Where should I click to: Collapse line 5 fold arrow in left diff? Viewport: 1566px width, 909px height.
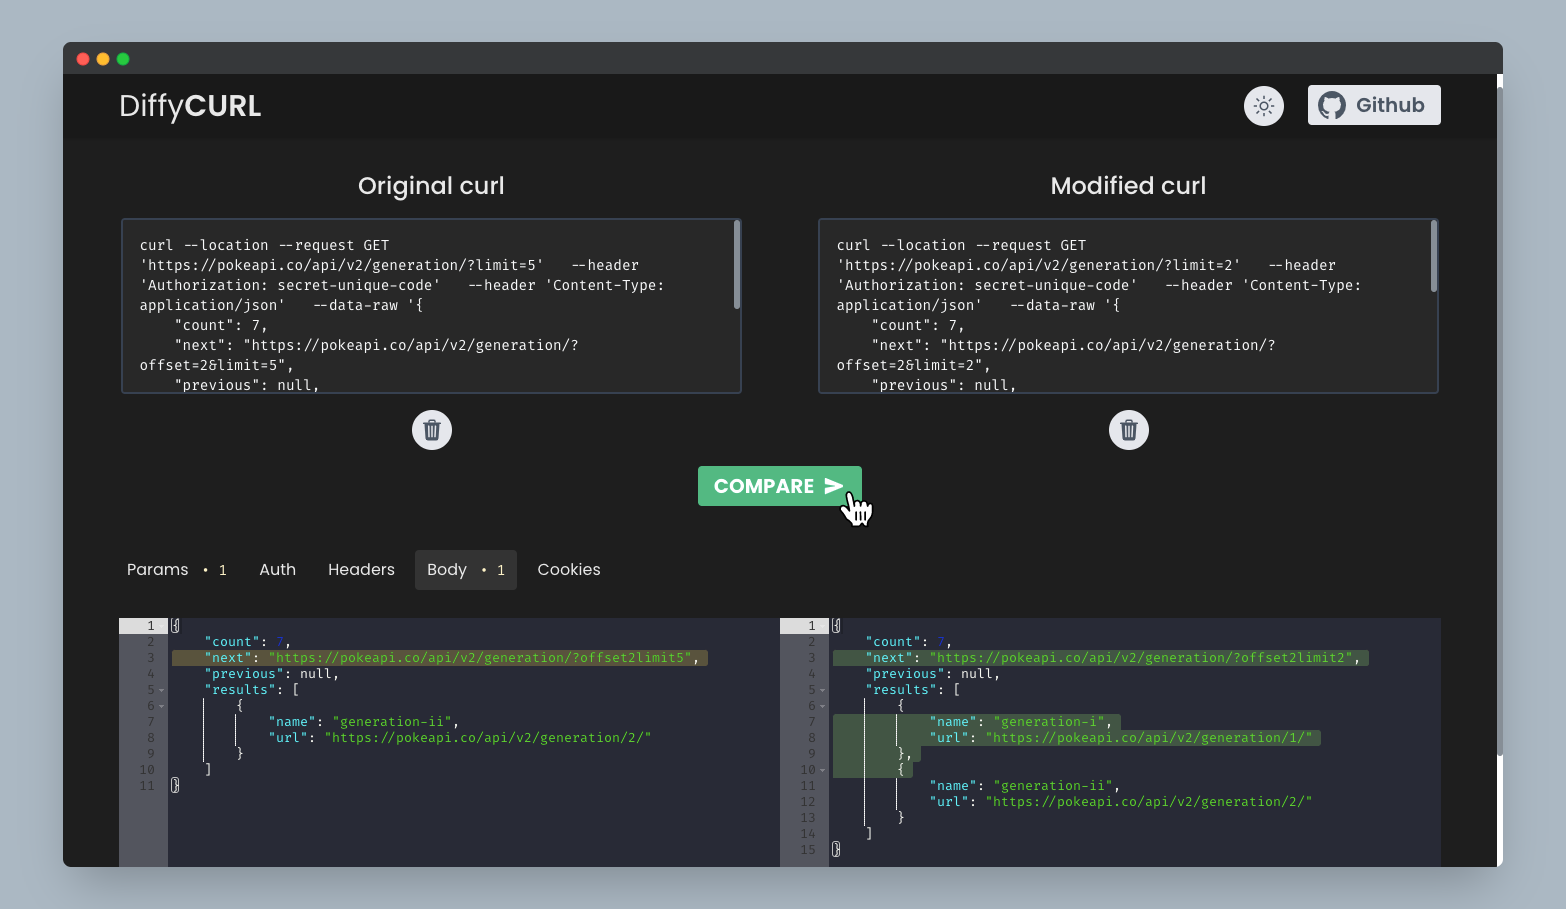click(x=161, y=690)
